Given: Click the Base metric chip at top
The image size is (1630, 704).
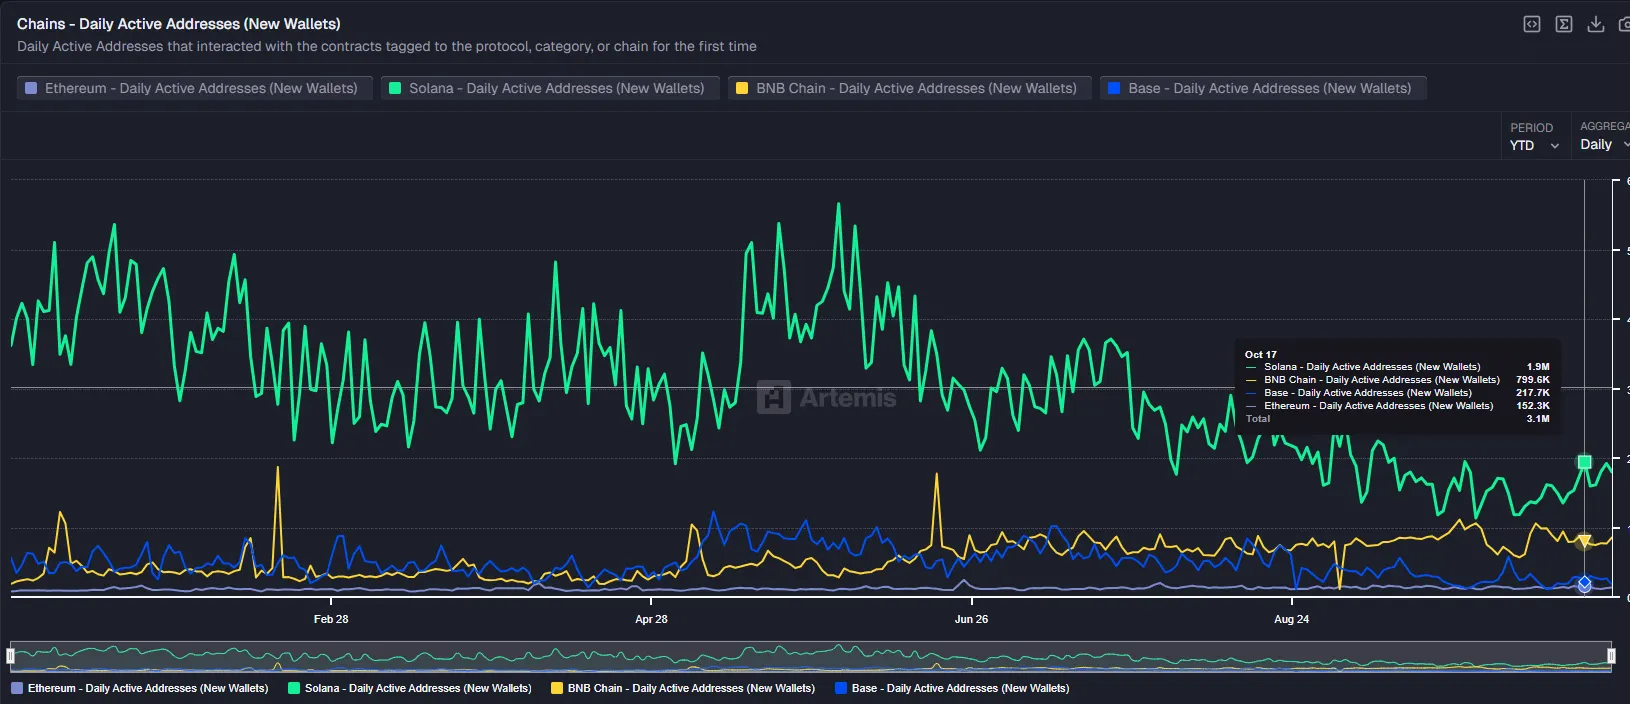Looking at the screenshot, I should tap(1262, 88).
